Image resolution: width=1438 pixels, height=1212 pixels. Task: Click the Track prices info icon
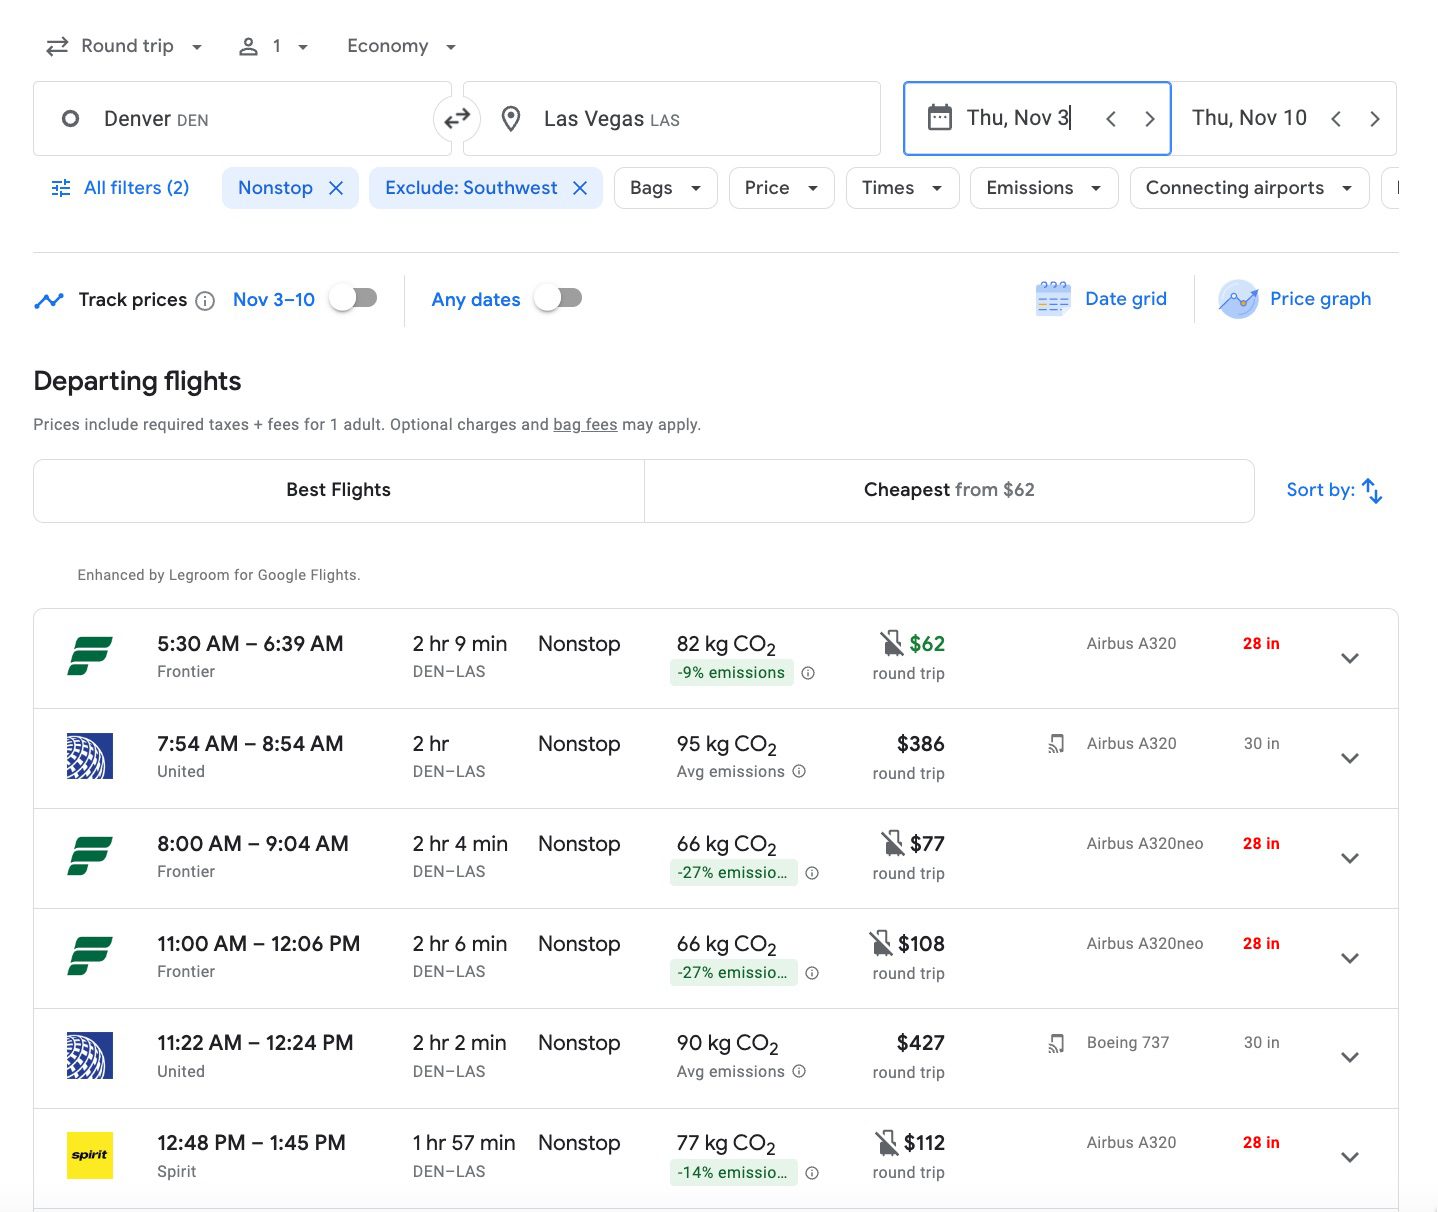tap(205, 301)
